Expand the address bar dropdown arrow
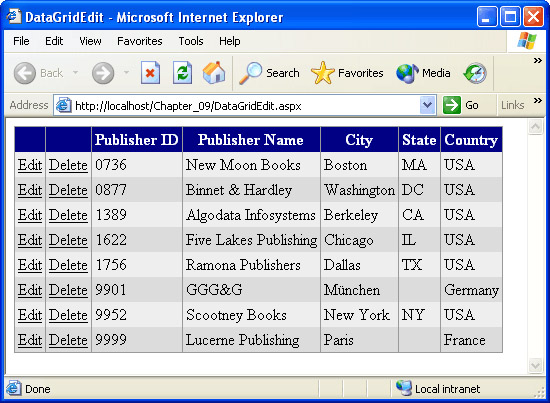This screenshot has width=550, height=403. click(427, 105)
